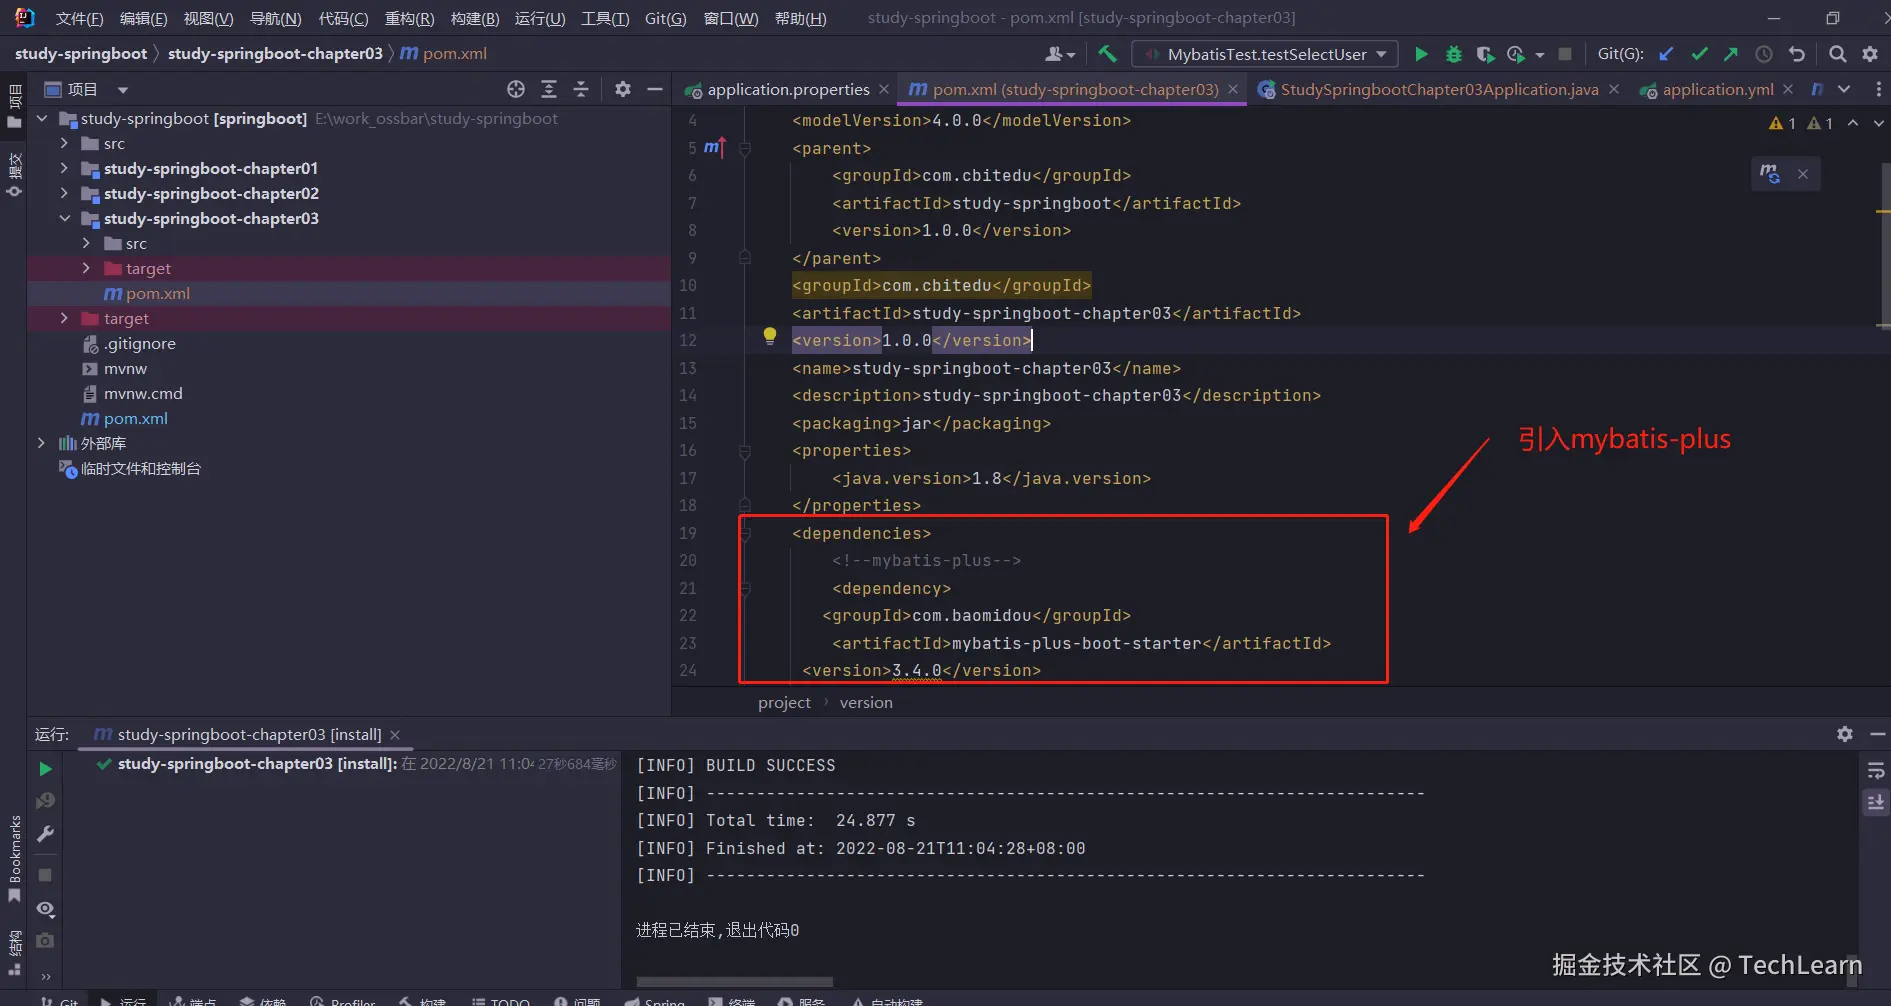The width and height of the screenshot is (1891, 1006).
Task: Open the eye view-options in Run panel
Action: pyautogui.click(x=45, y=909)
